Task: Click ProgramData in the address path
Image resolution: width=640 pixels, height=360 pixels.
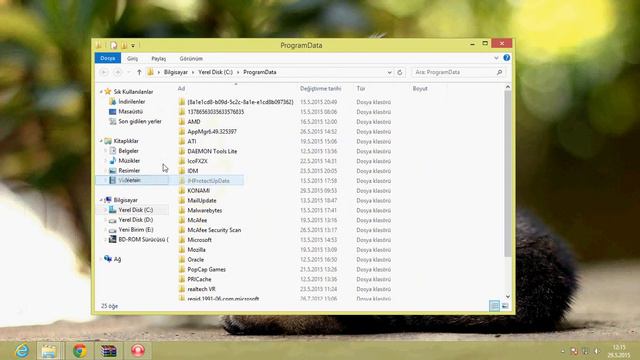Action: click(260, 72)
